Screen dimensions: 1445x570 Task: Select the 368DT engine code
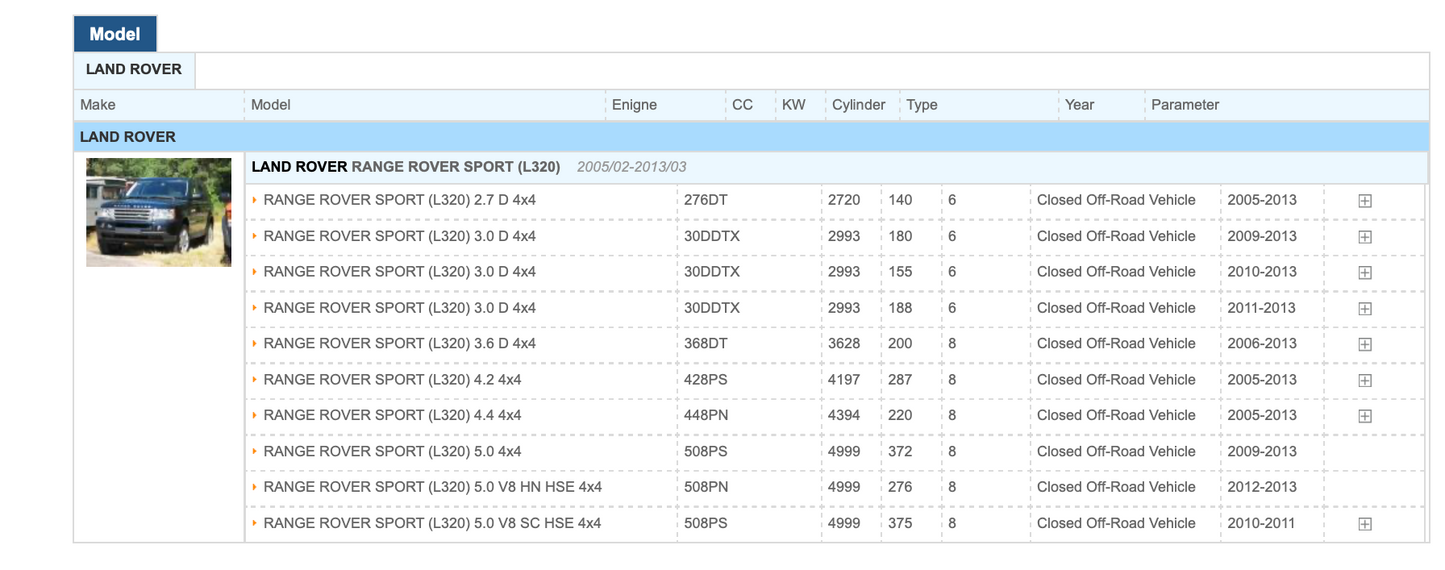pyautogui.click(x=706, y=344)
